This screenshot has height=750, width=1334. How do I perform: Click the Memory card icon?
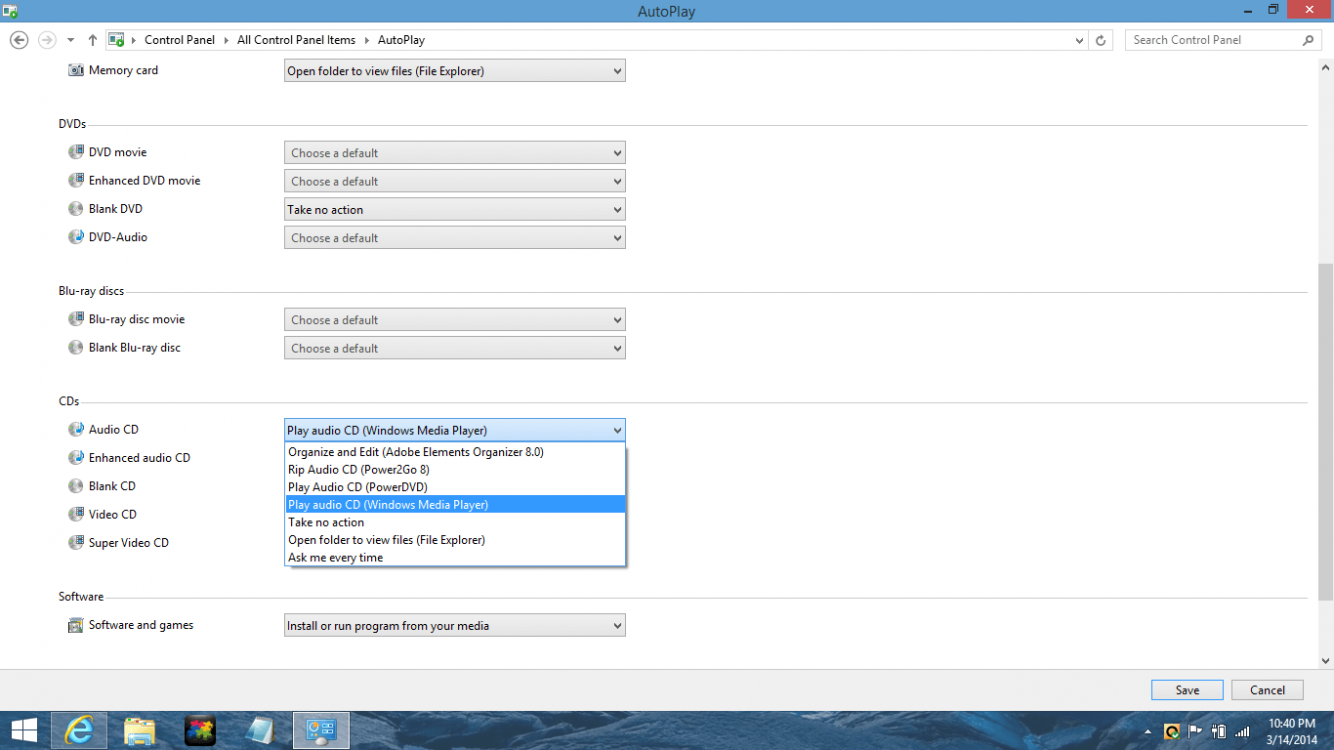(x=76, y=71)
